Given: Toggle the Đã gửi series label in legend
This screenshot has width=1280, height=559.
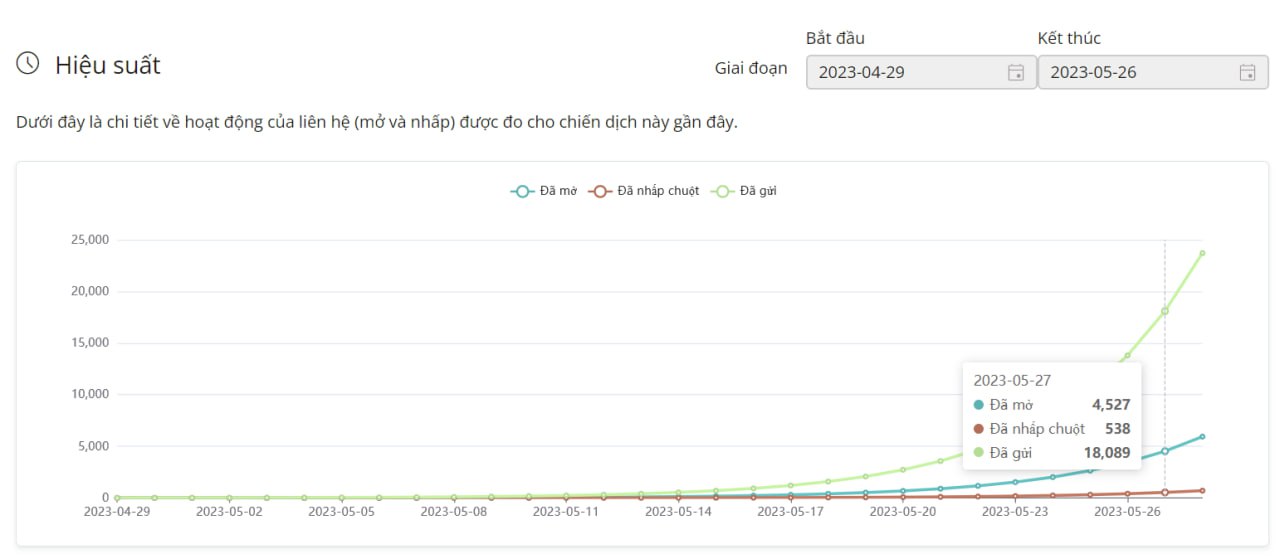Looking at the screenshot, I should (x=758, y=191).
